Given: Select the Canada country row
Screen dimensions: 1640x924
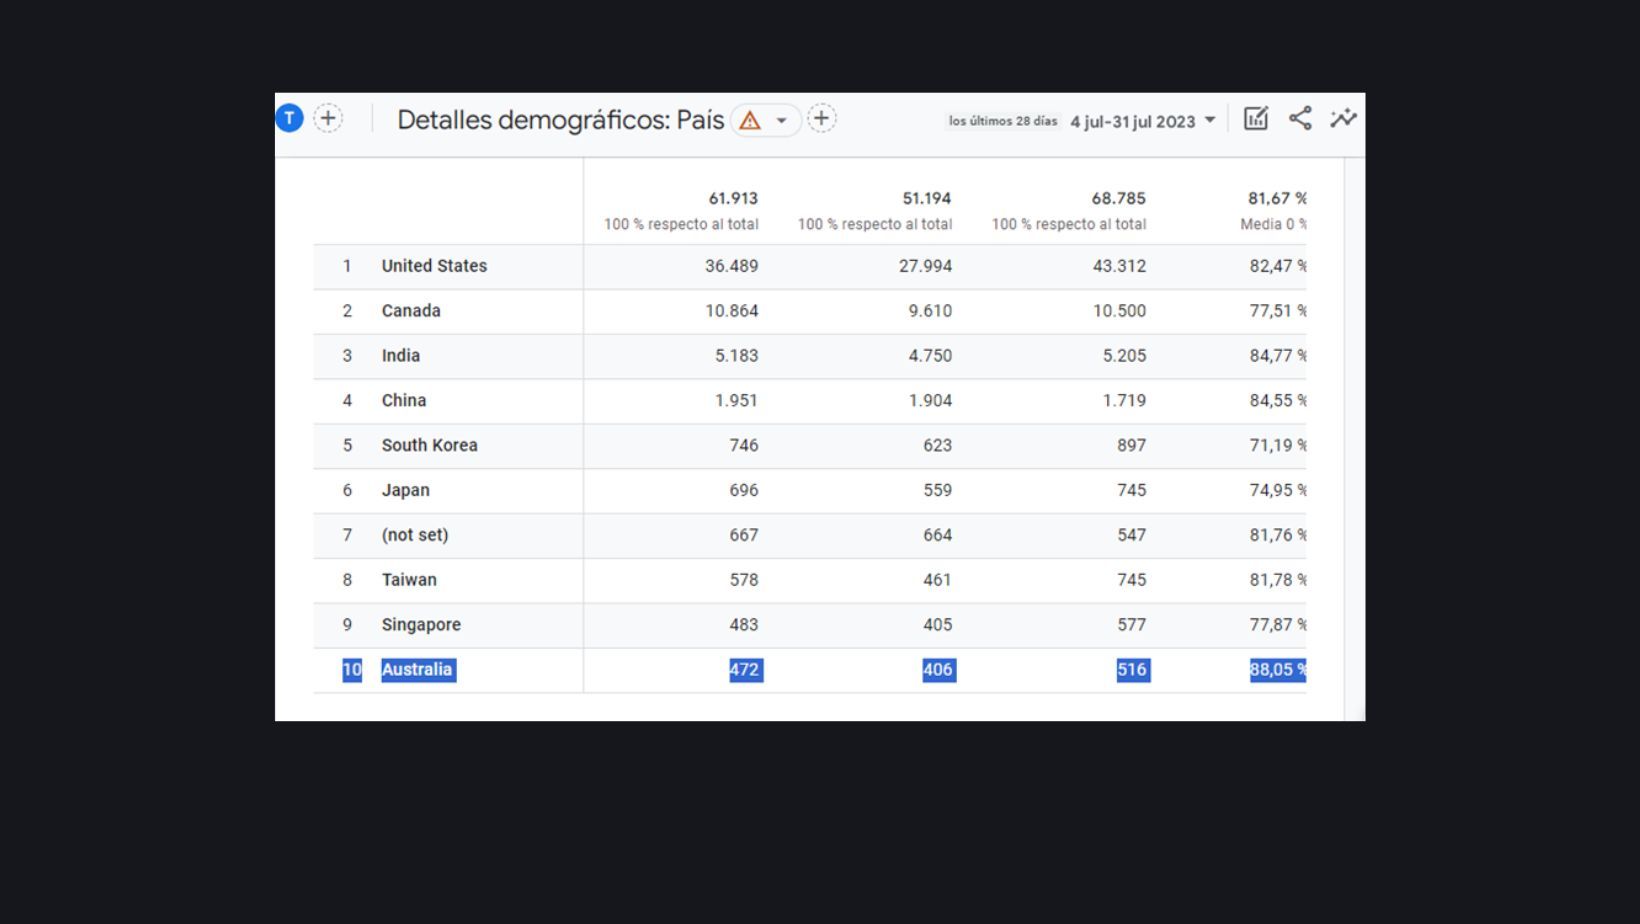Looking at the screenshot, I should pos(411,311).
